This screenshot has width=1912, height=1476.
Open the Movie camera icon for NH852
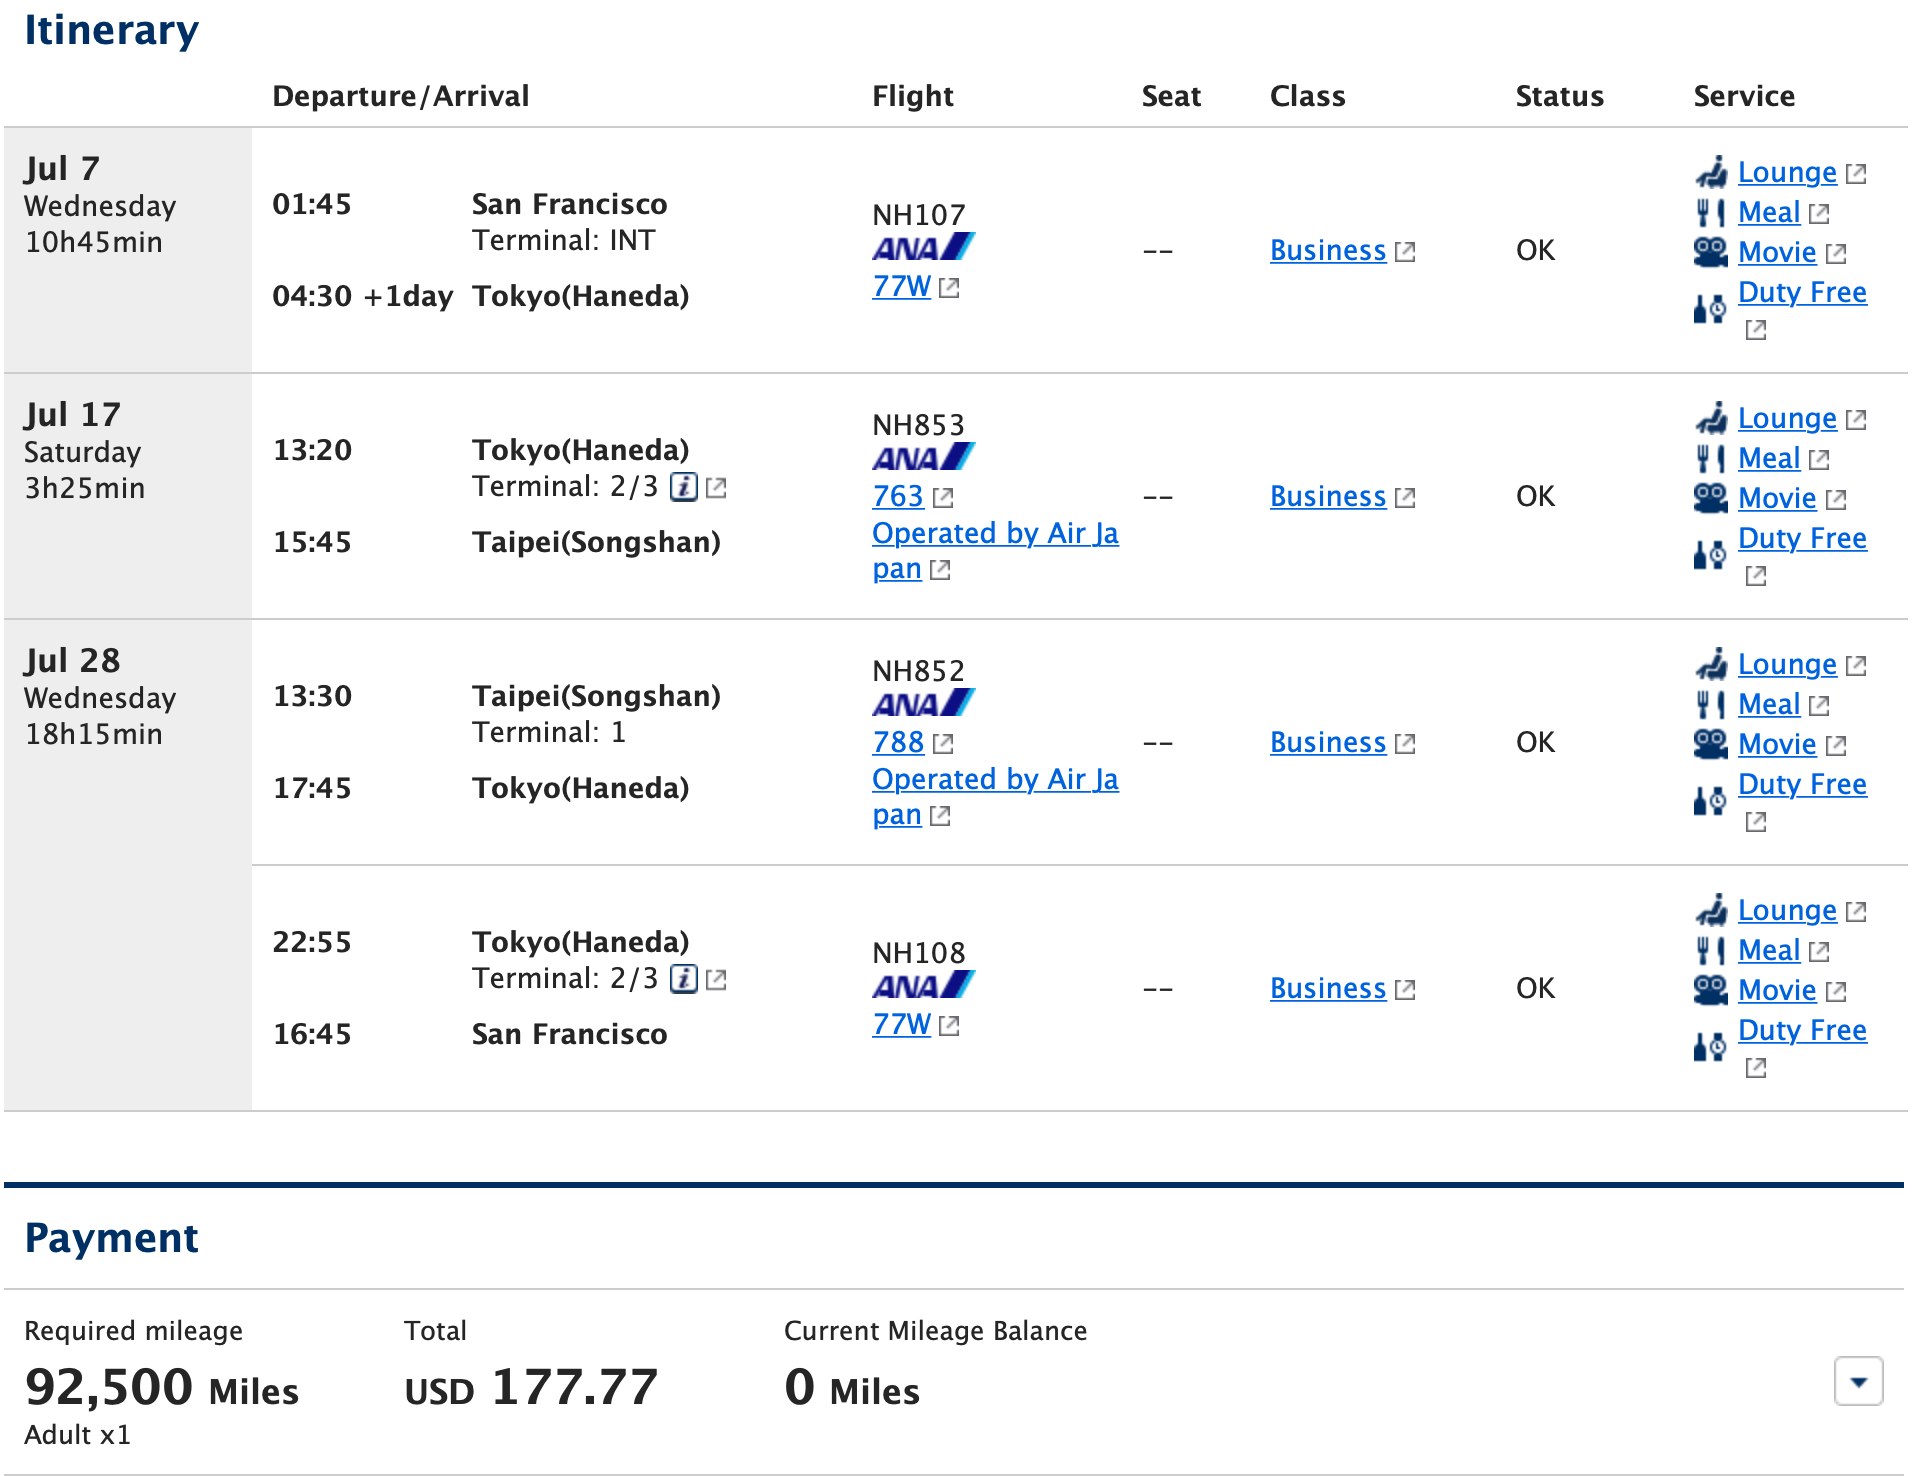point(1711,744)
